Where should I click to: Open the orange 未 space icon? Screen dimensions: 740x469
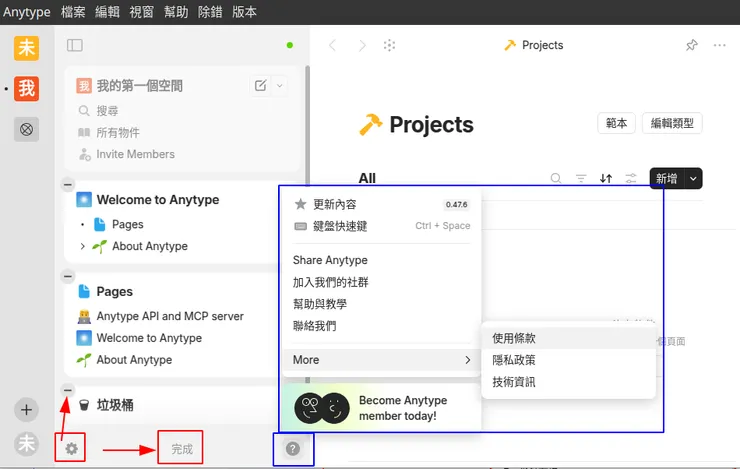click(26, 48)
